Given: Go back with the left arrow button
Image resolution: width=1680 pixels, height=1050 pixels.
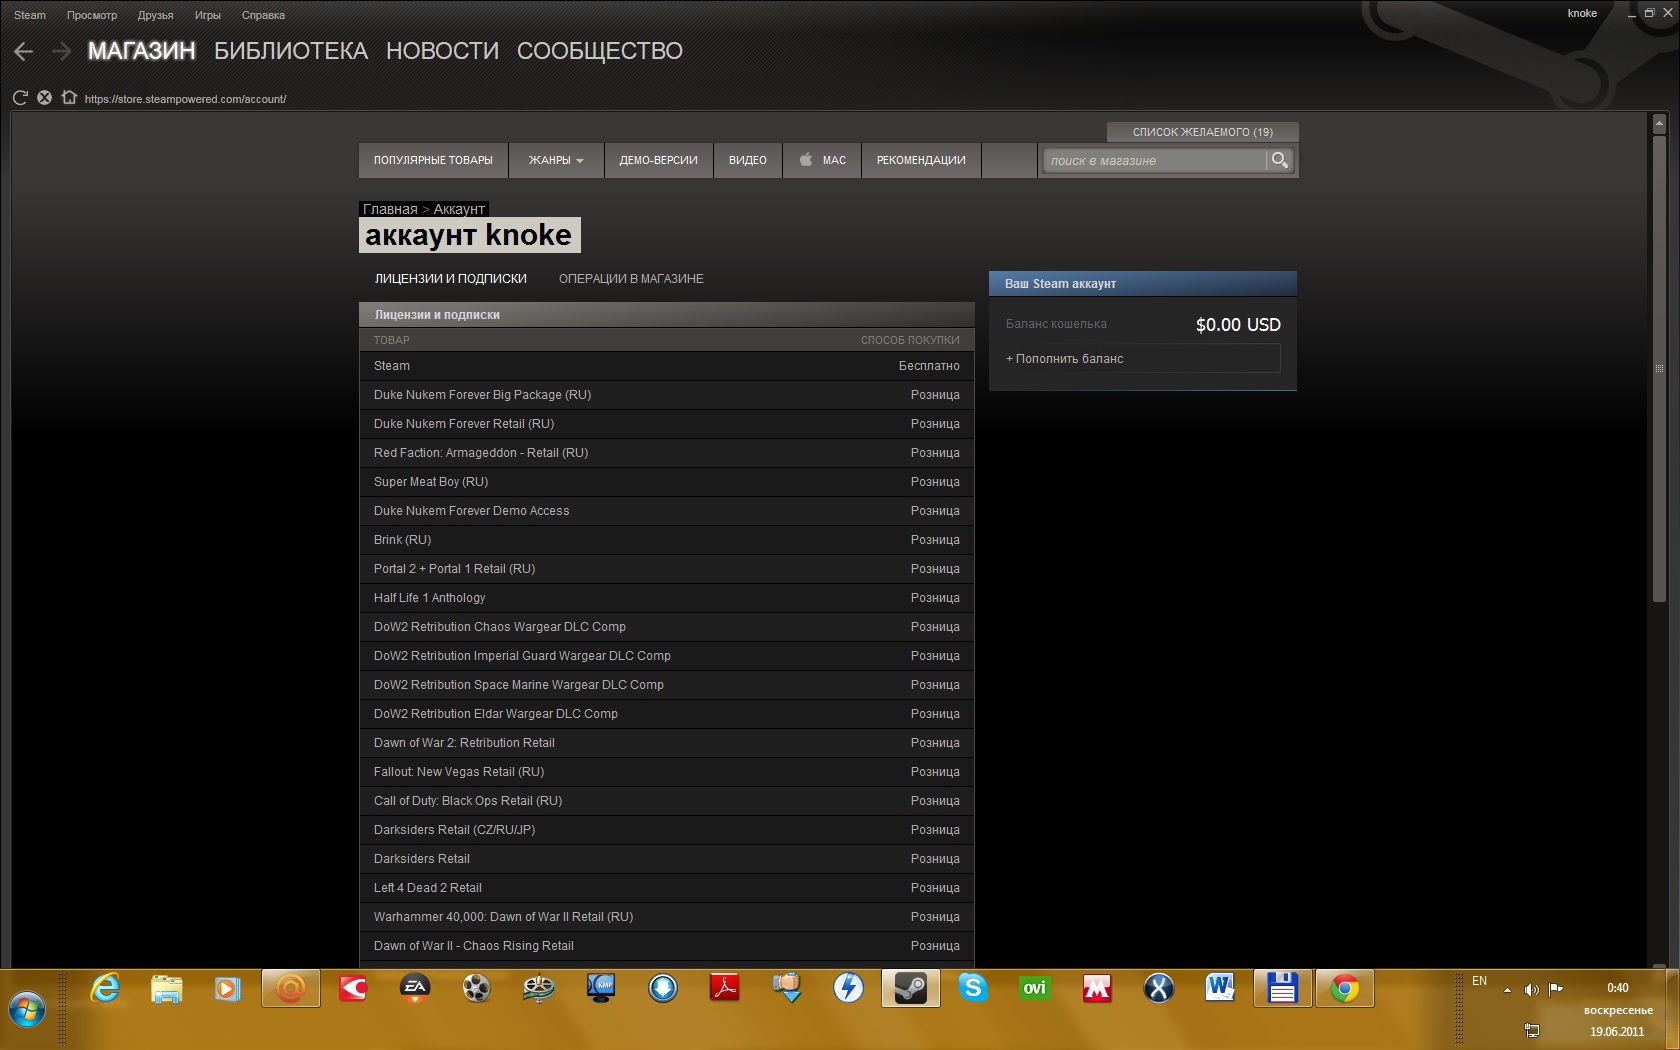Looking at the screenshot, I should tap(24, 51).
